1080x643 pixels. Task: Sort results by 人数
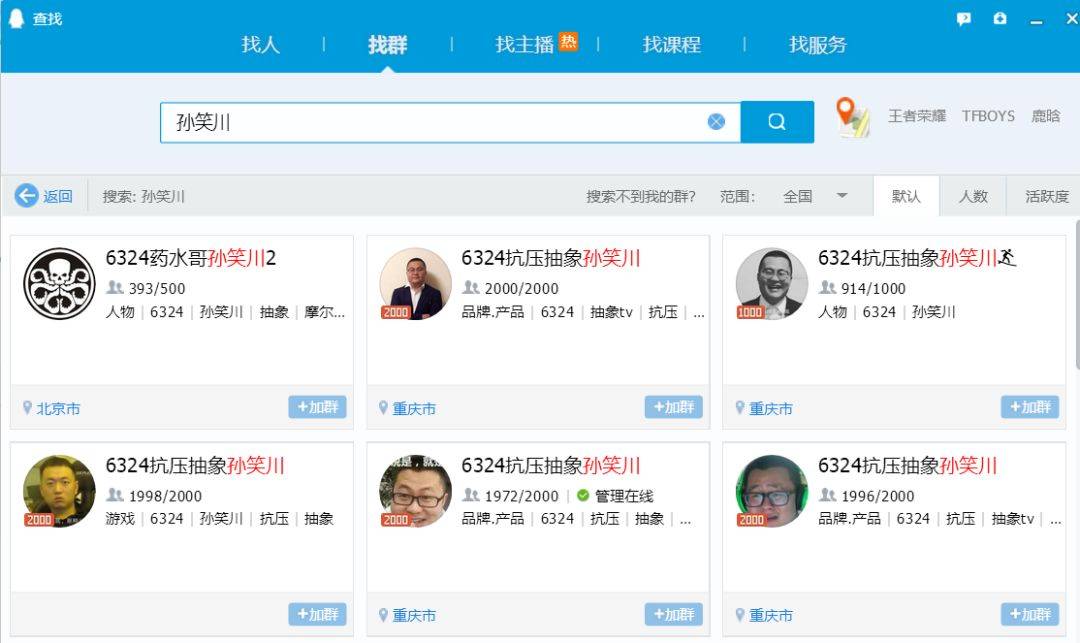pyautogui.click(x=973, y=196)
